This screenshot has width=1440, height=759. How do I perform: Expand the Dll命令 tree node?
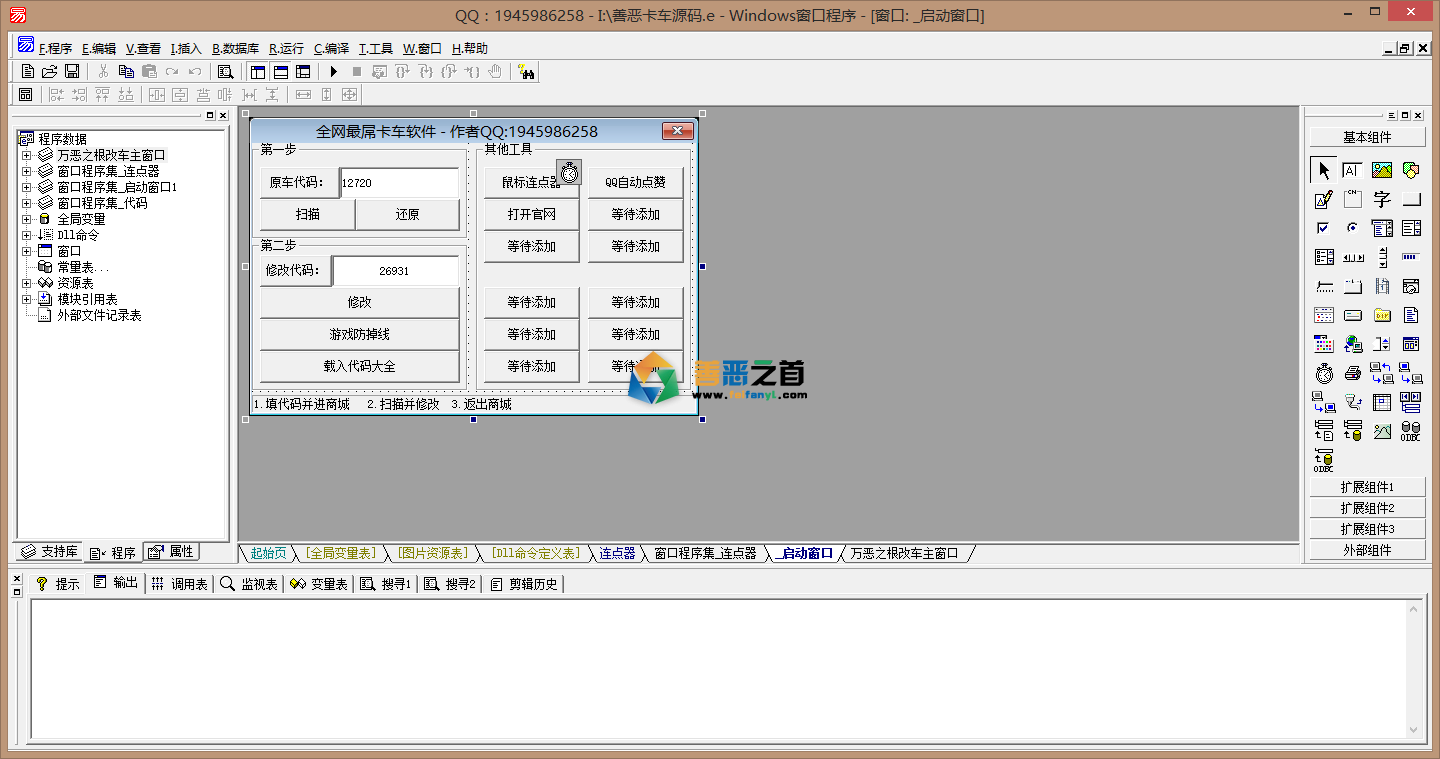point(27,235)
